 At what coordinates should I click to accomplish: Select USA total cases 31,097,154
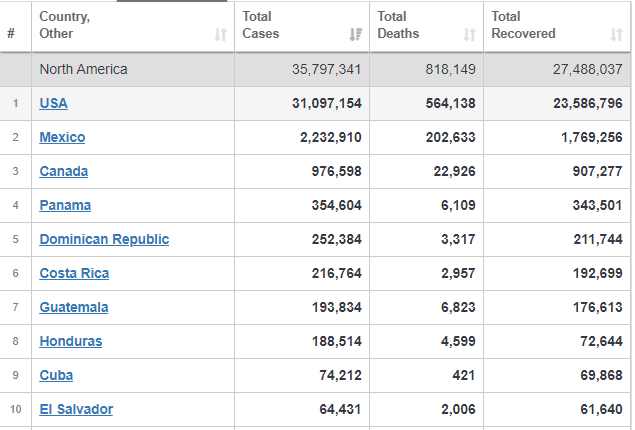pos(327,103)
